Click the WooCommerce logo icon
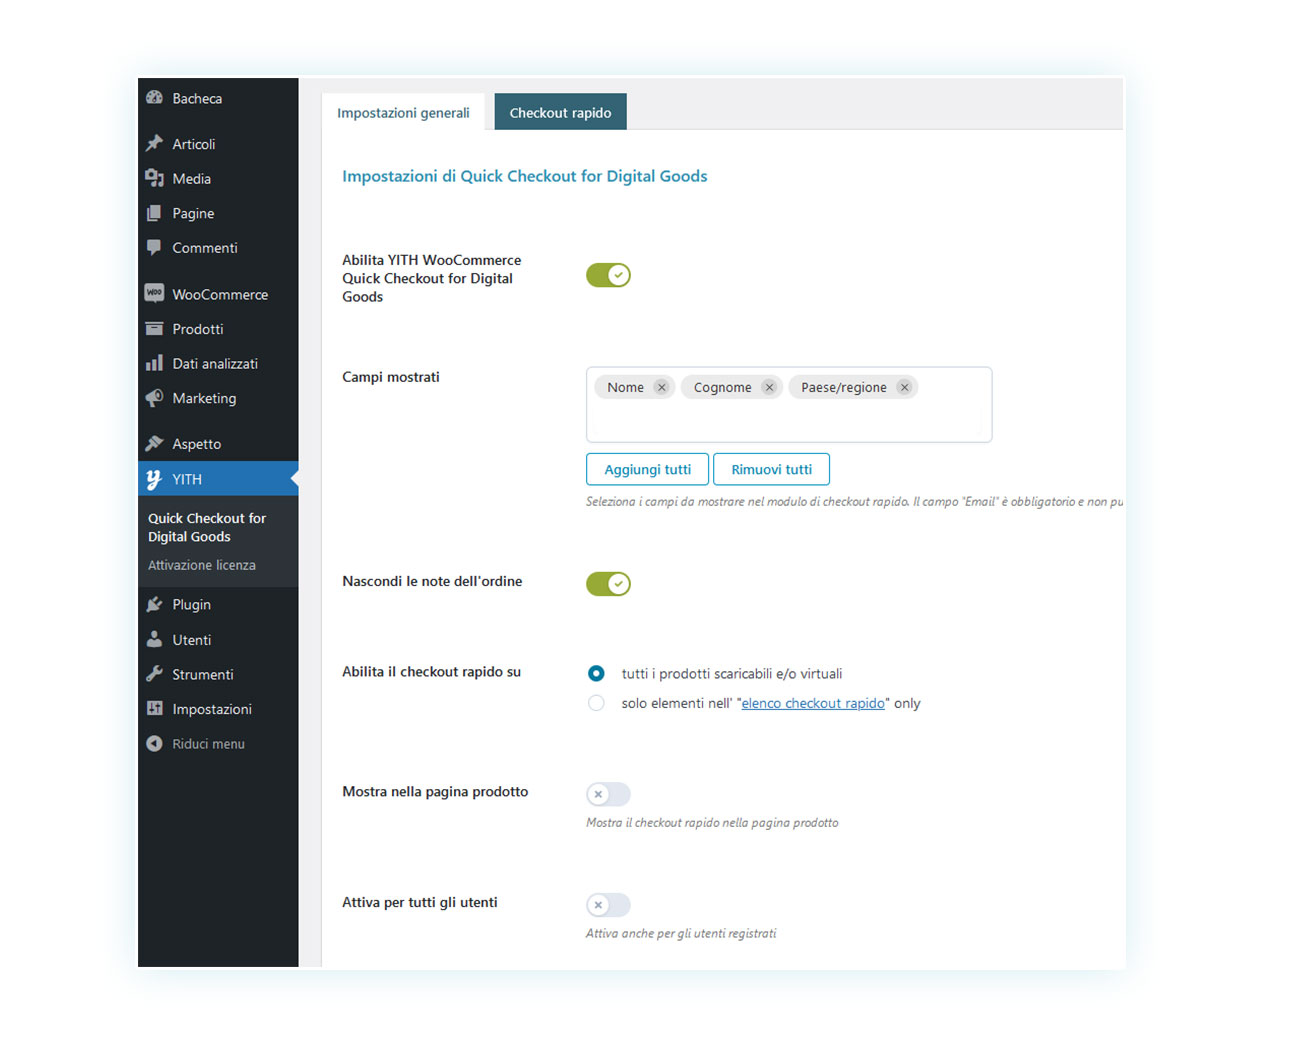Viewport: 1300px width, 1050px height. click(154, 293)
